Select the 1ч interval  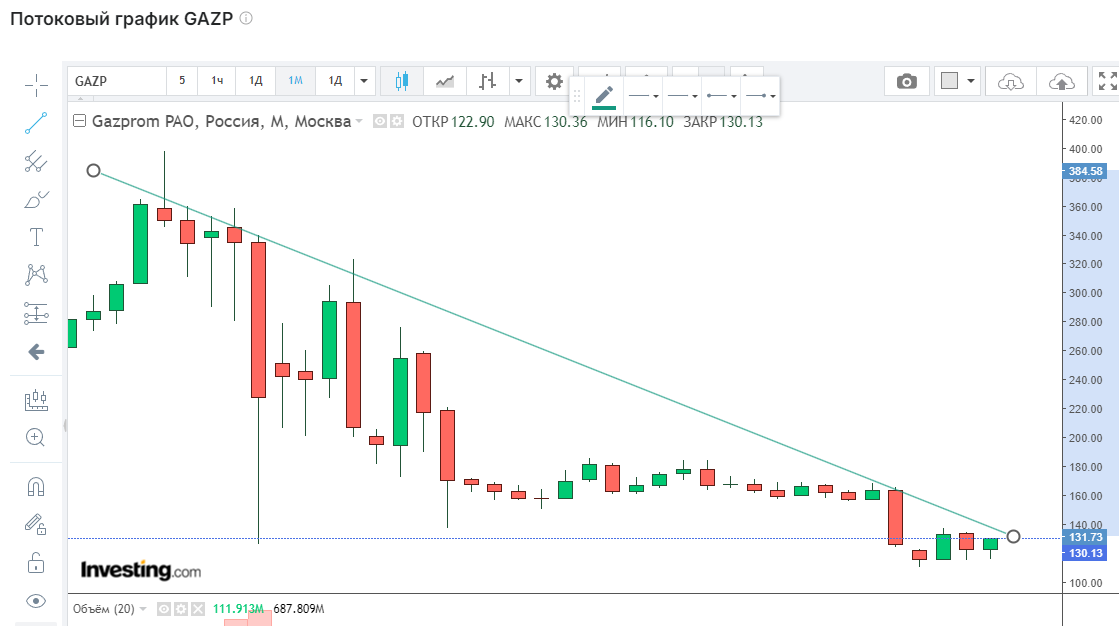coord(217,81)
